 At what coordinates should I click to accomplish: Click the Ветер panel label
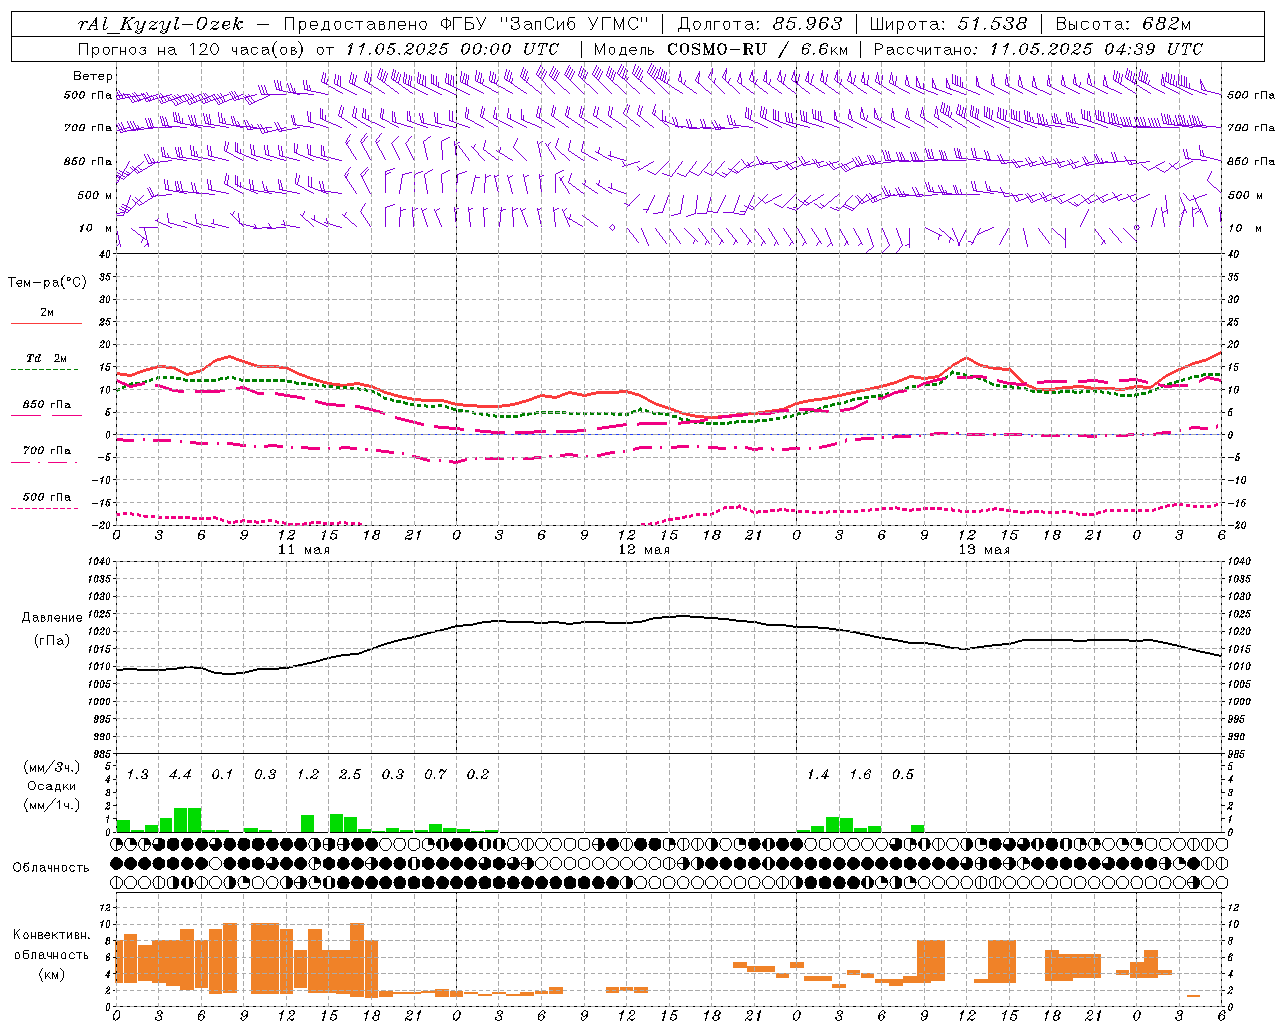tap(92, 76)
